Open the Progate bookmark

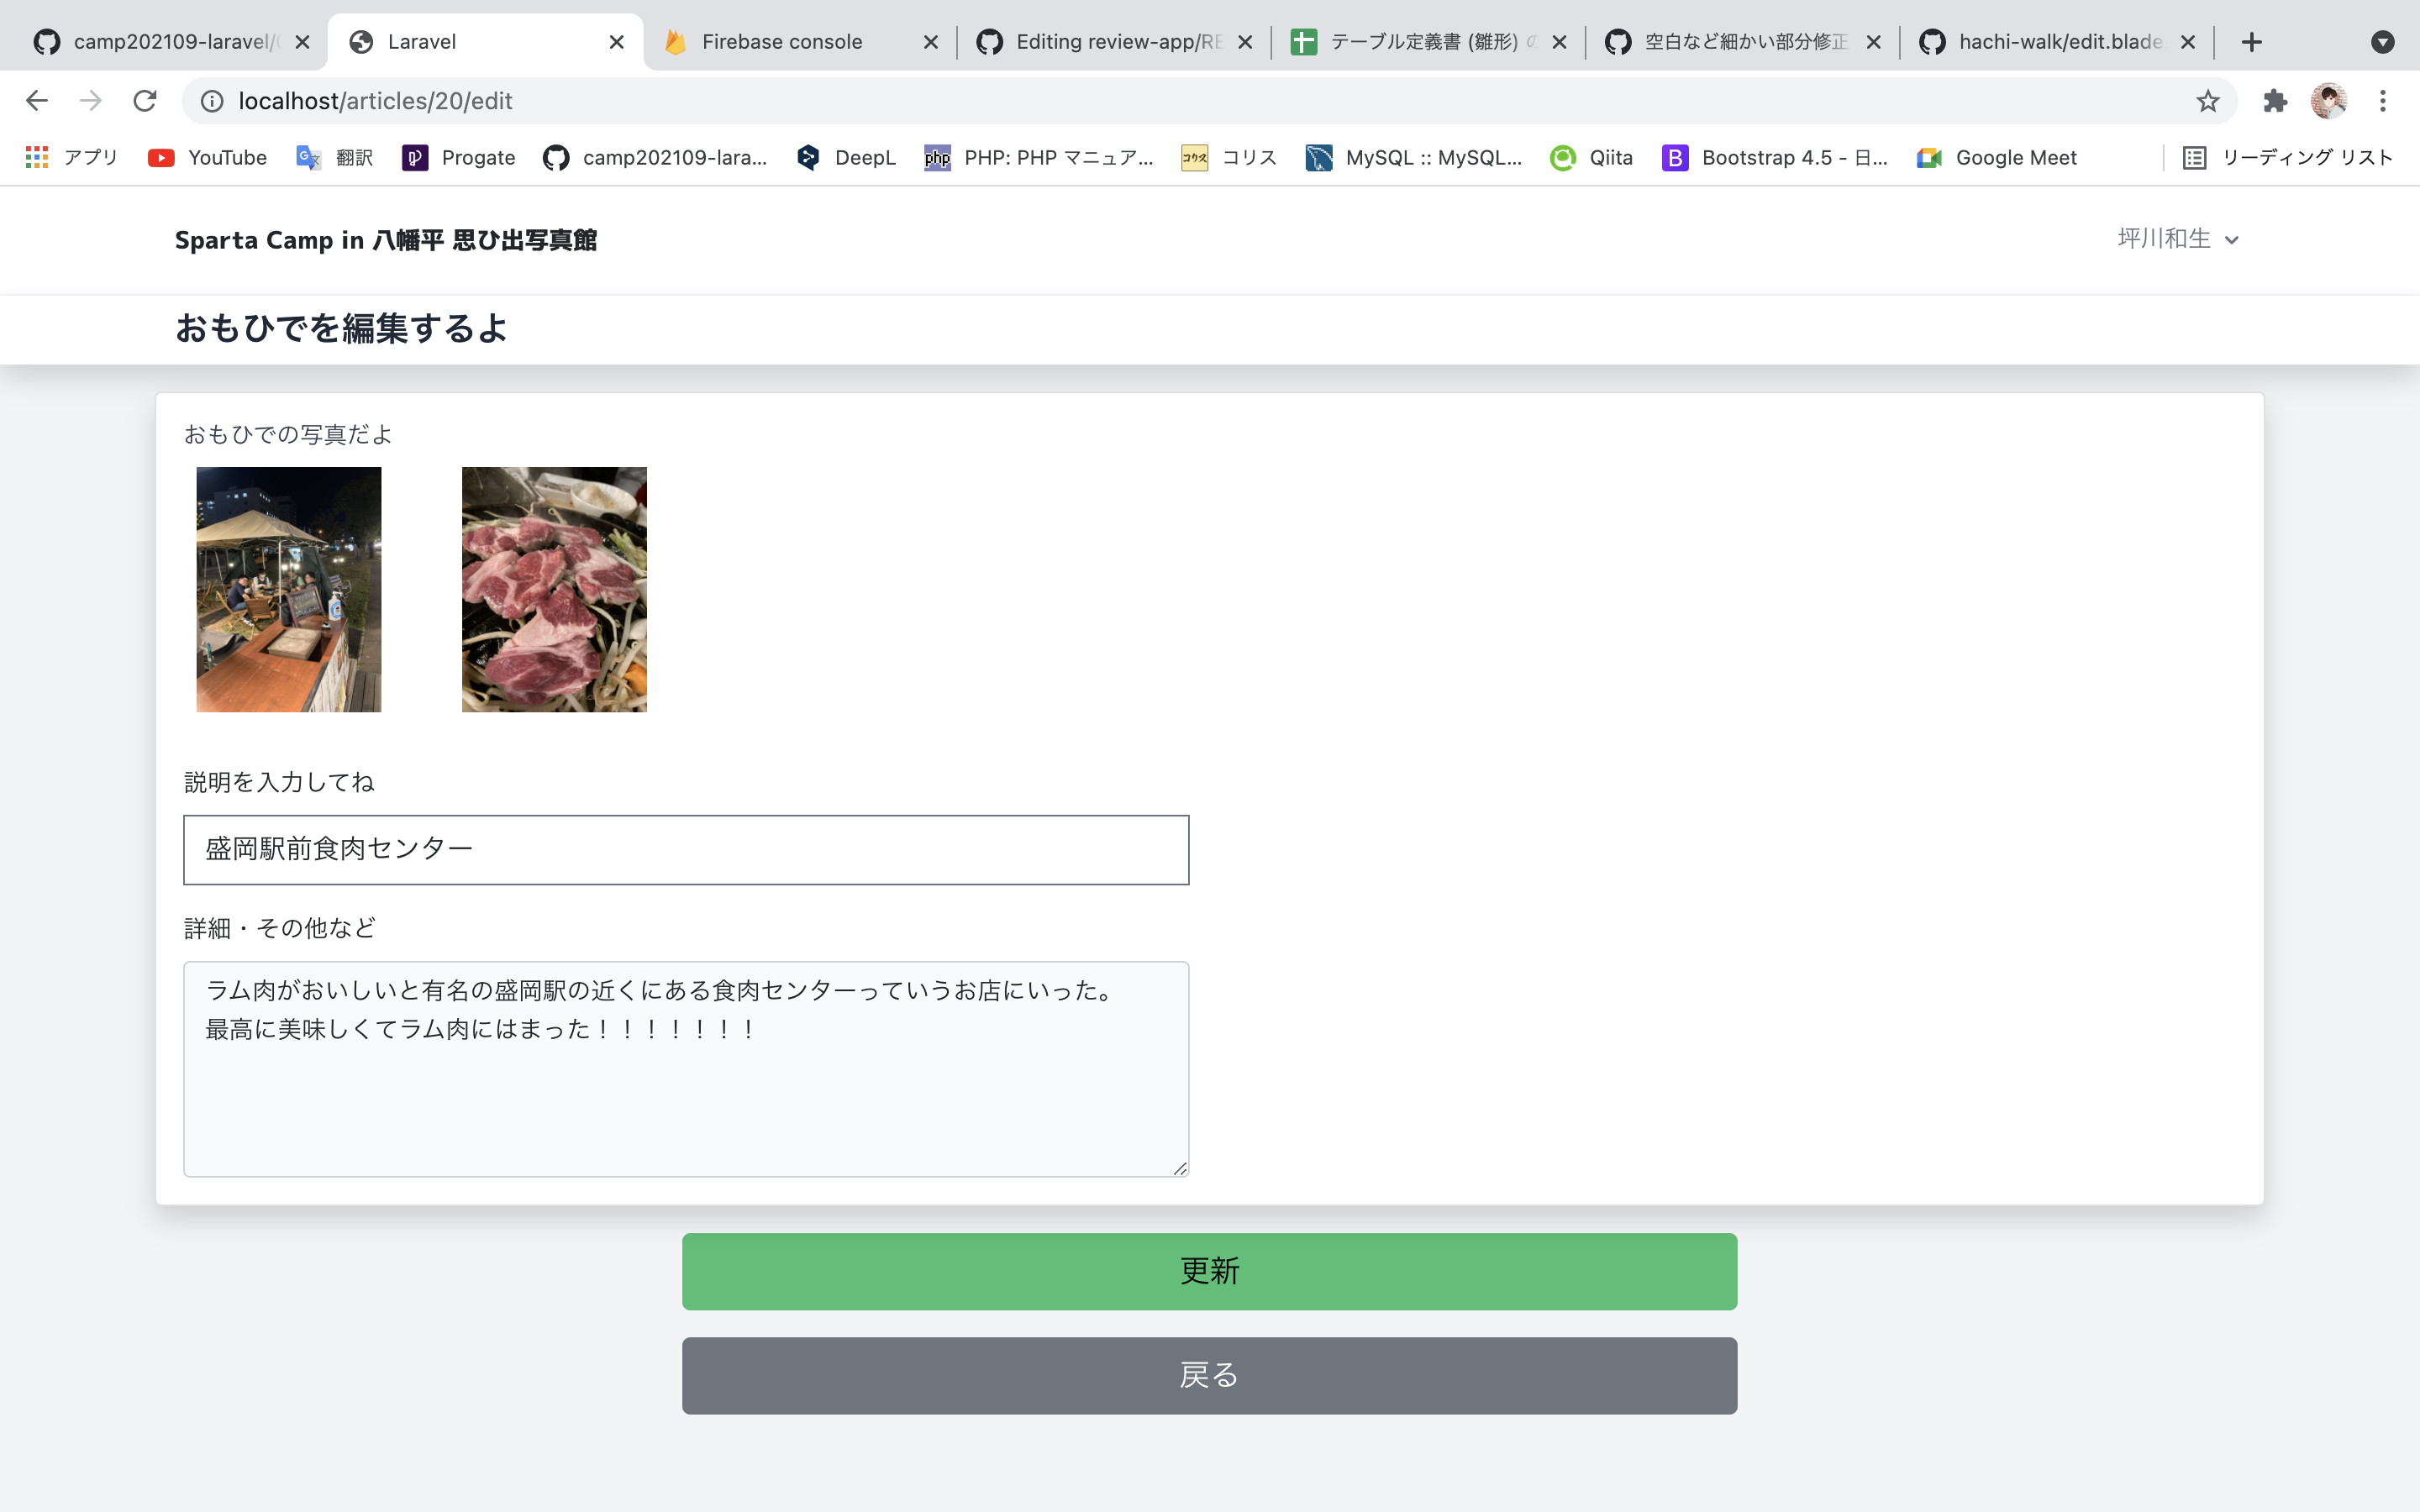point(458,157)
